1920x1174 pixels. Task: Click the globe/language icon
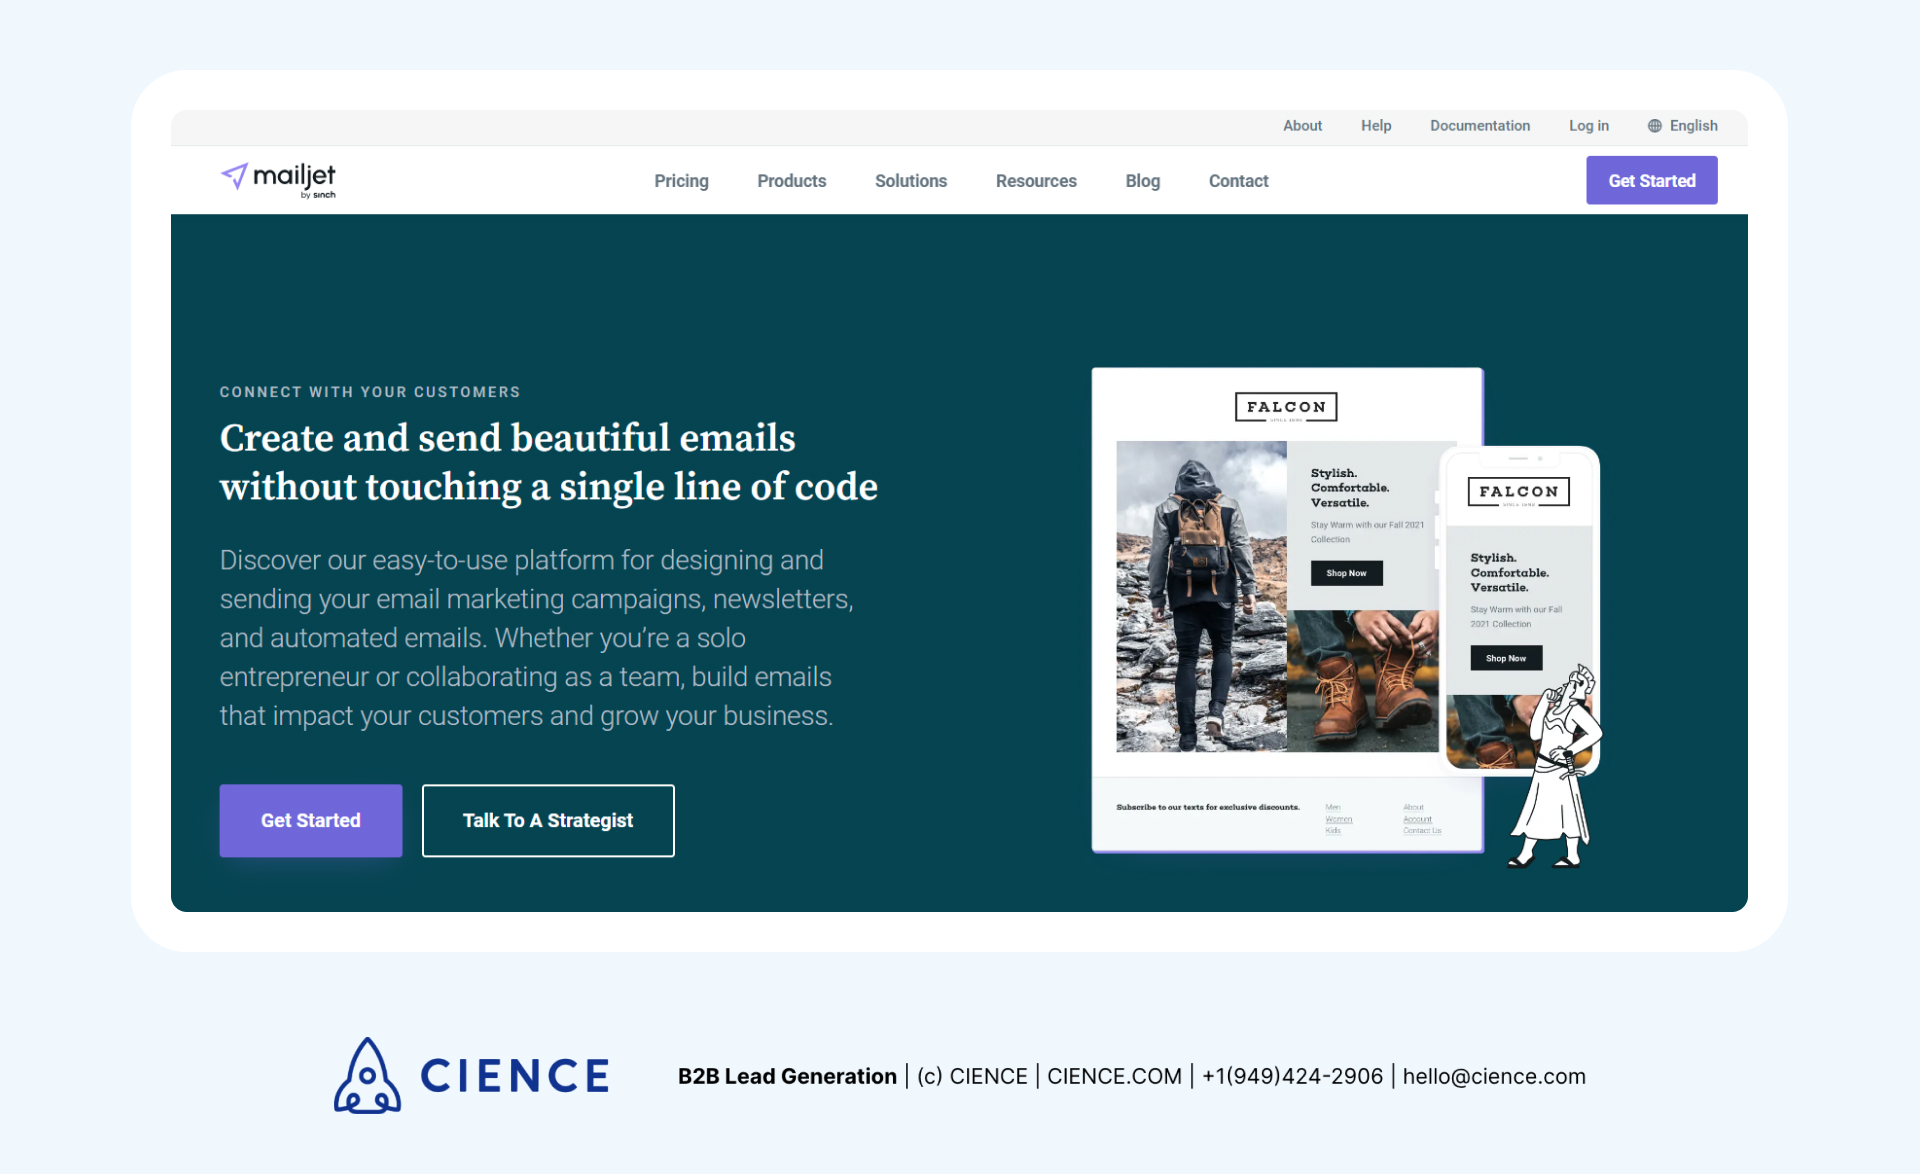point(1653,126)
